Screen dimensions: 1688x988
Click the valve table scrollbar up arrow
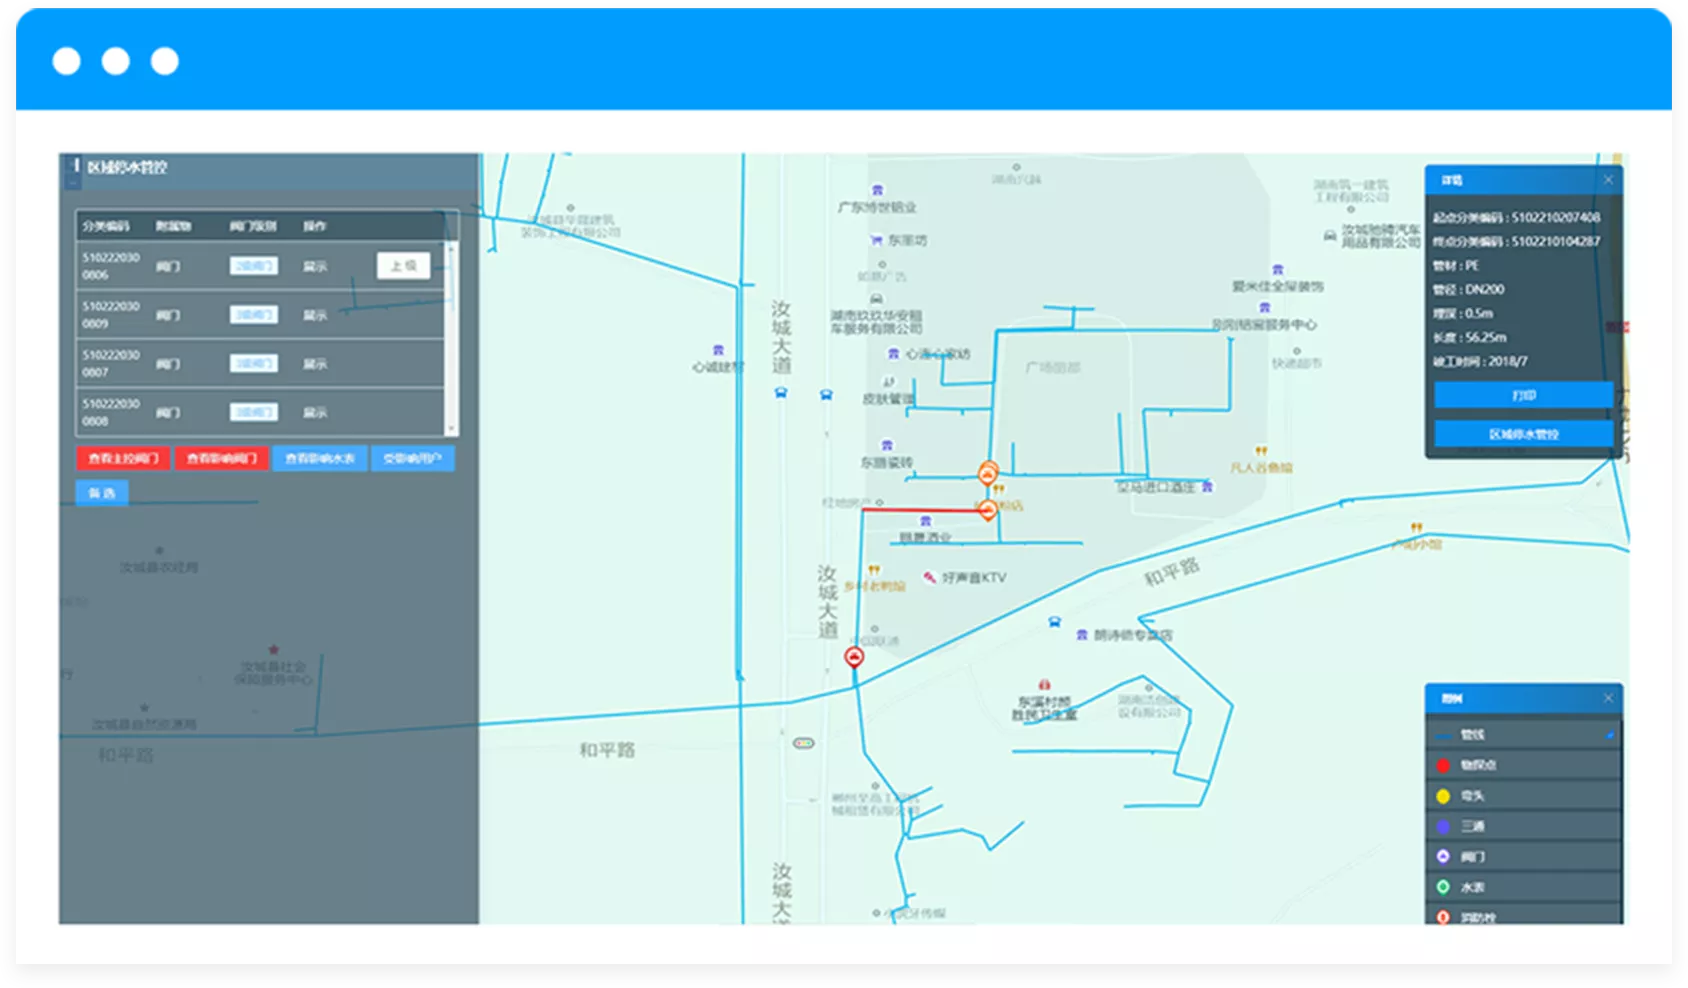coord(452,247)
